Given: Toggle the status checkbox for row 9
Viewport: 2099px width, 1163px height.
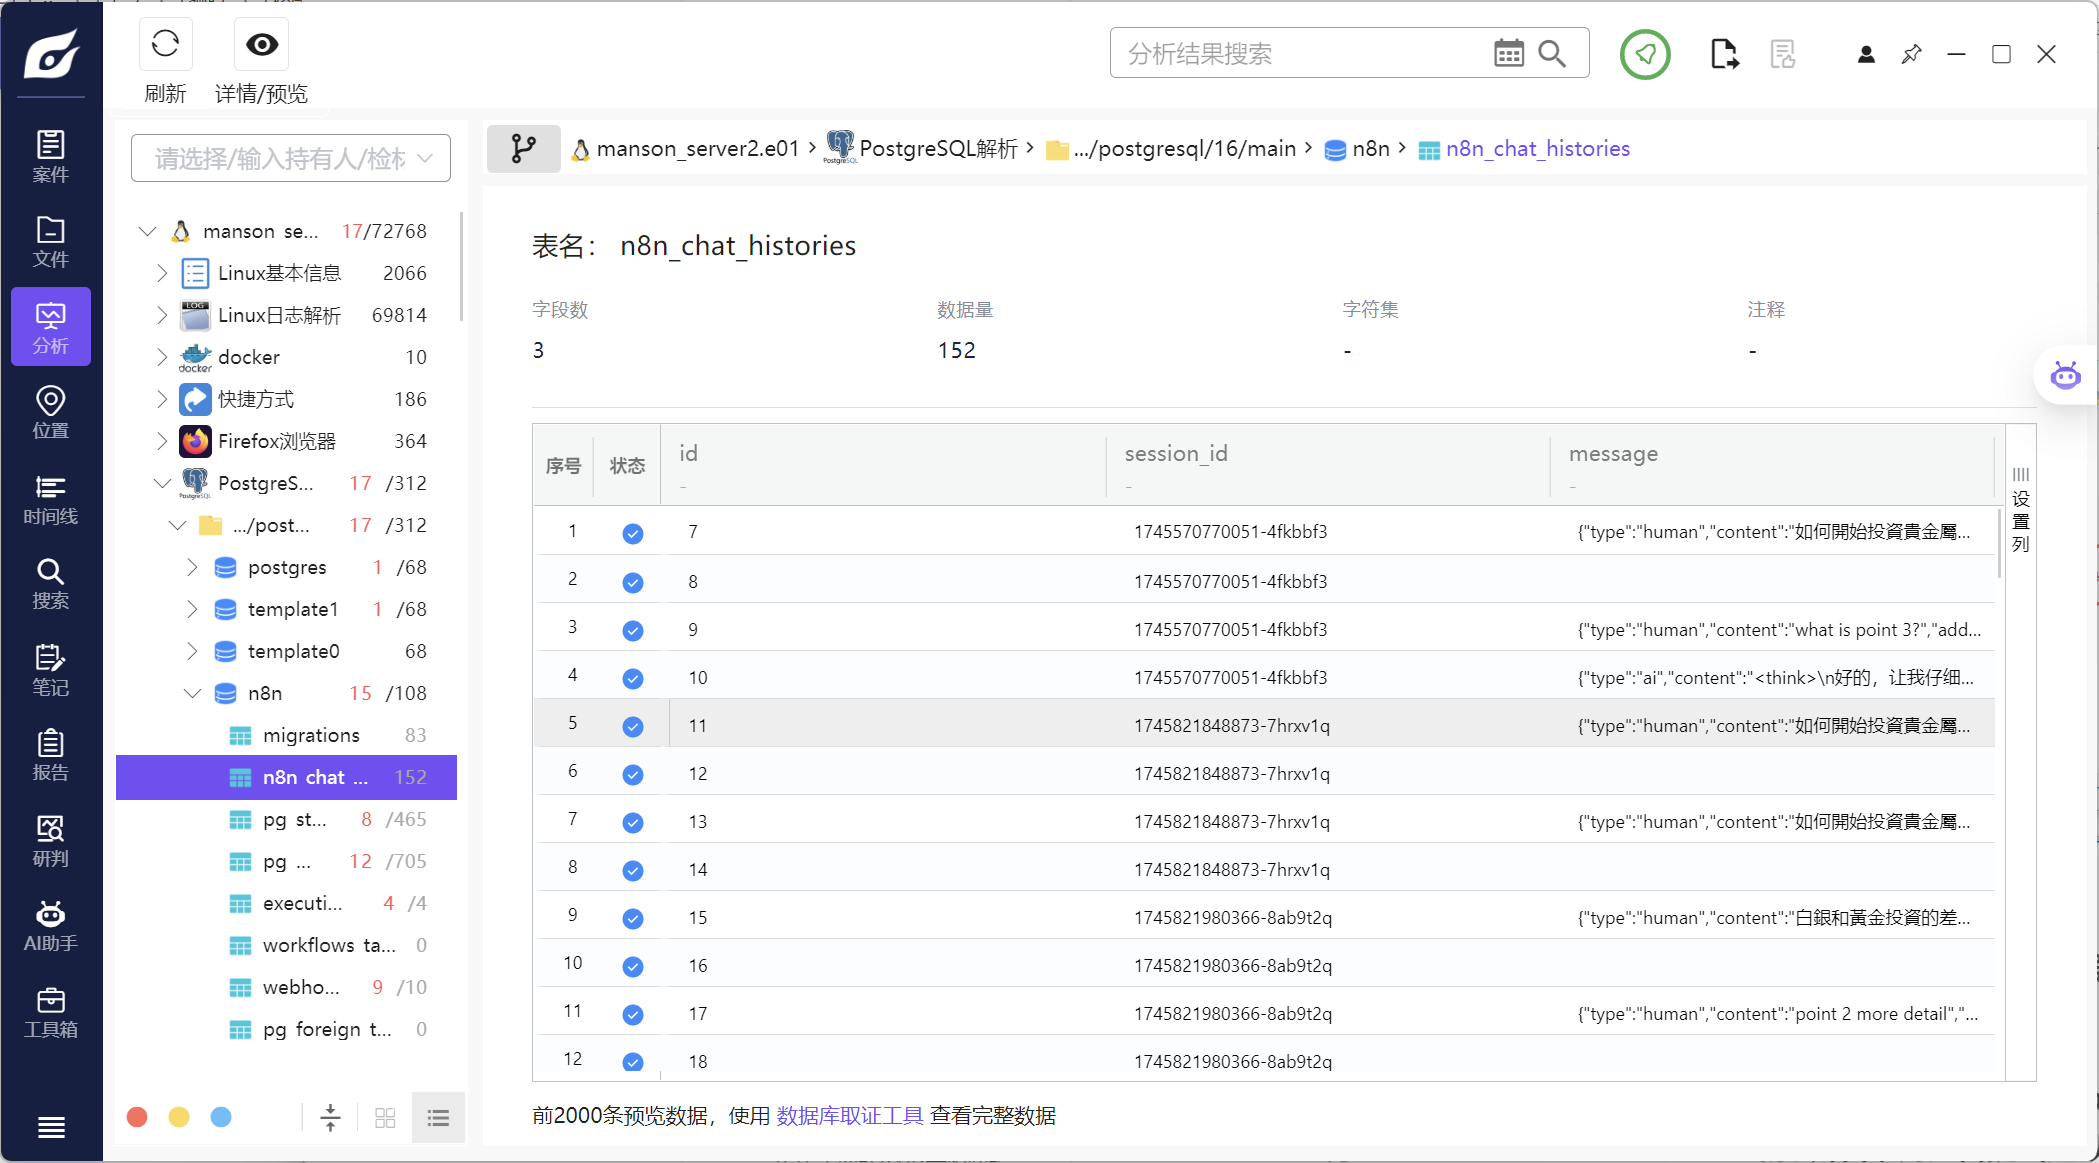Looking at the screenshot, I should 632,919.
